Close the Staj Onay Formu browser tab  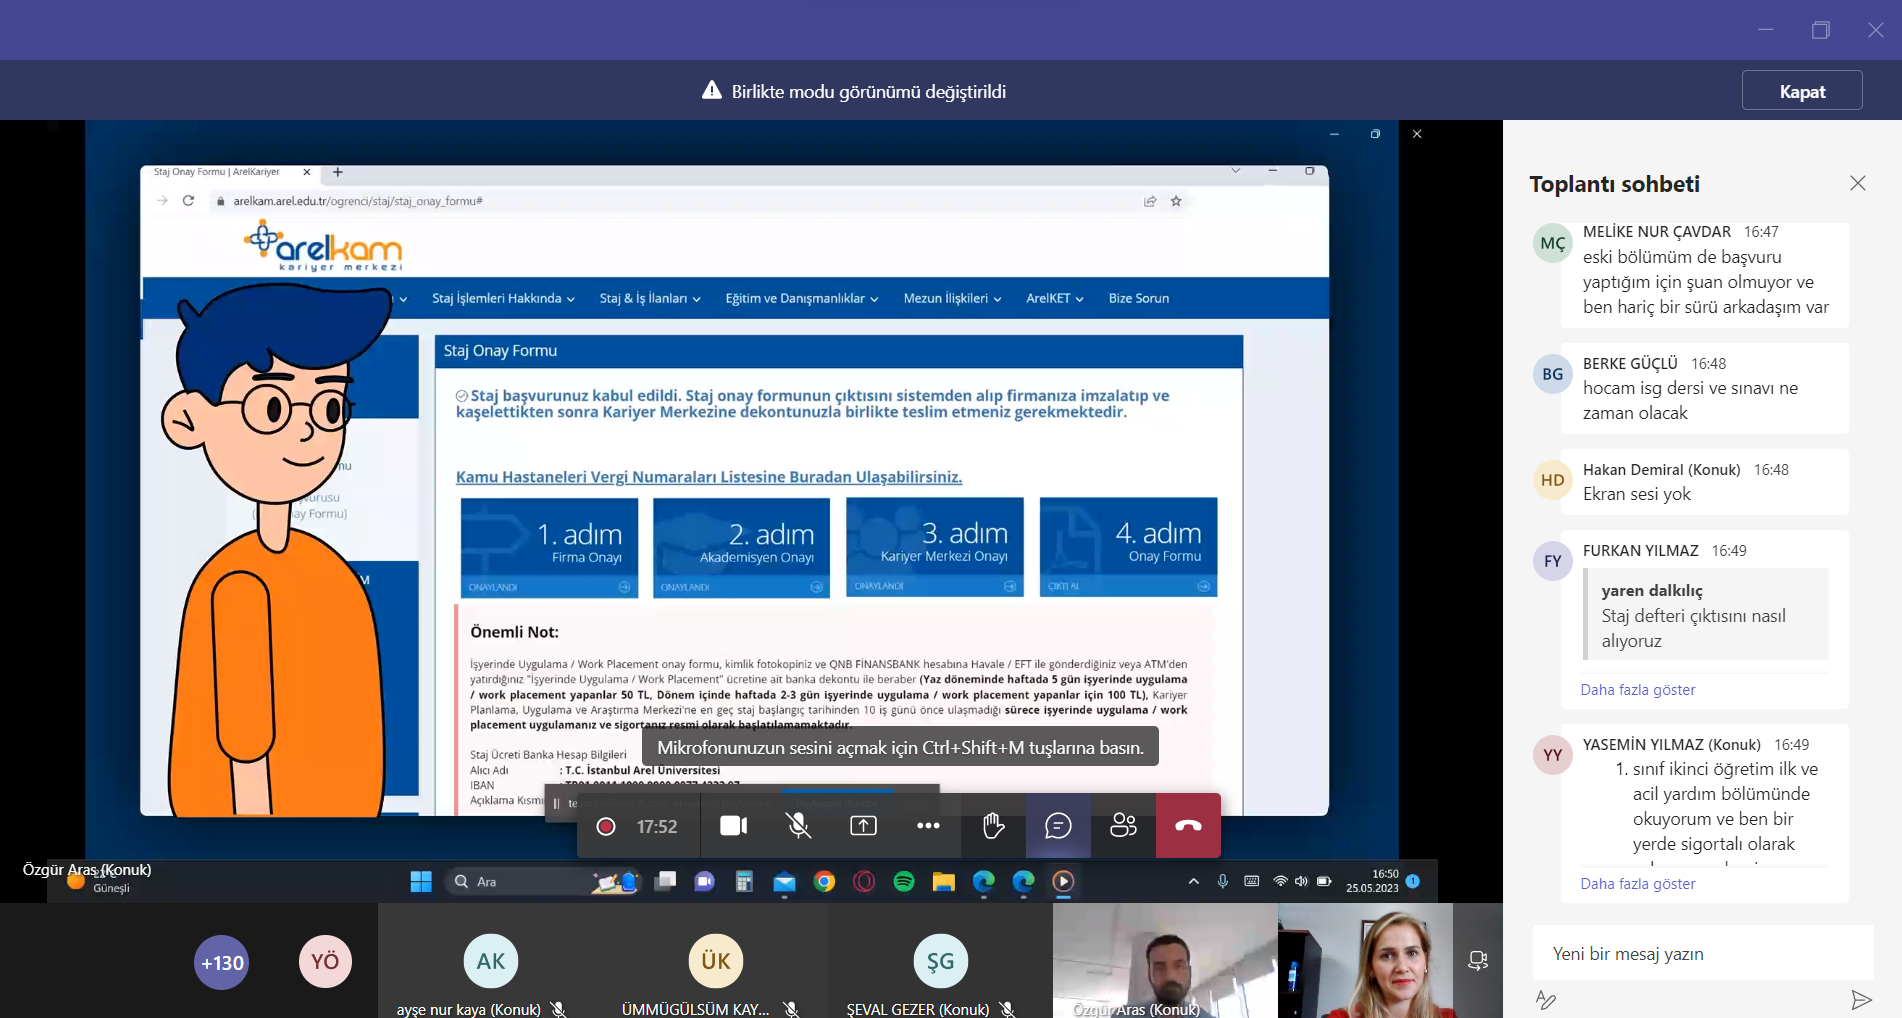307,172
